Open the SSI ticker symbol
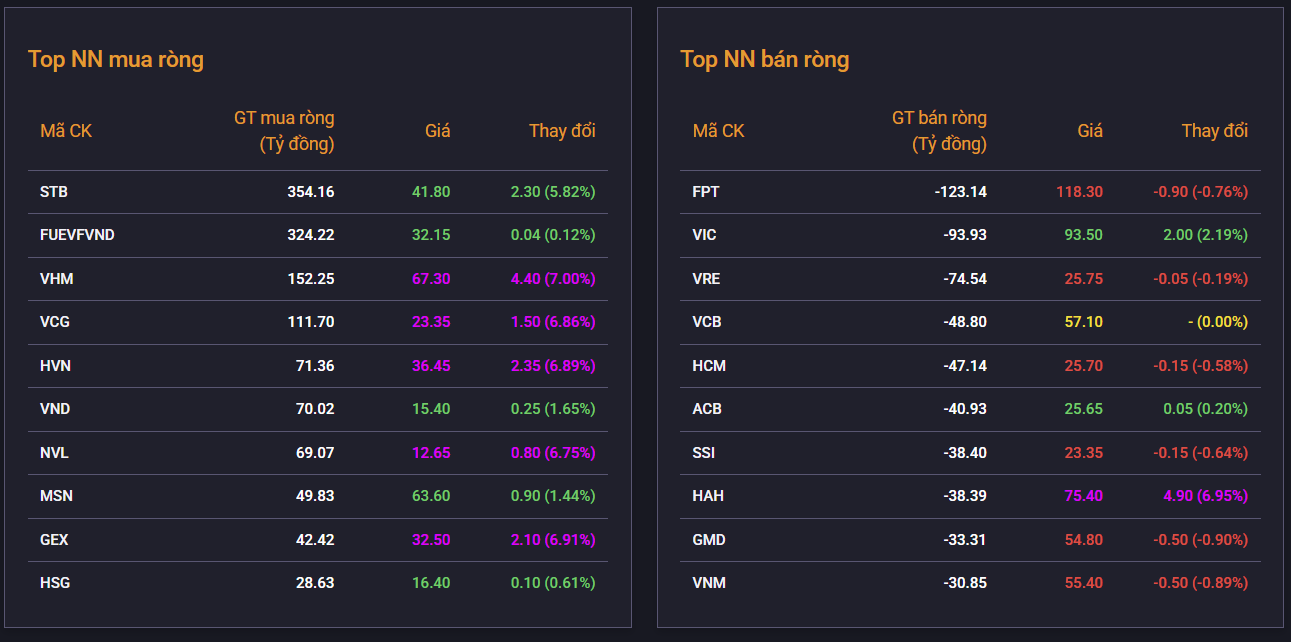 point(704,453)
